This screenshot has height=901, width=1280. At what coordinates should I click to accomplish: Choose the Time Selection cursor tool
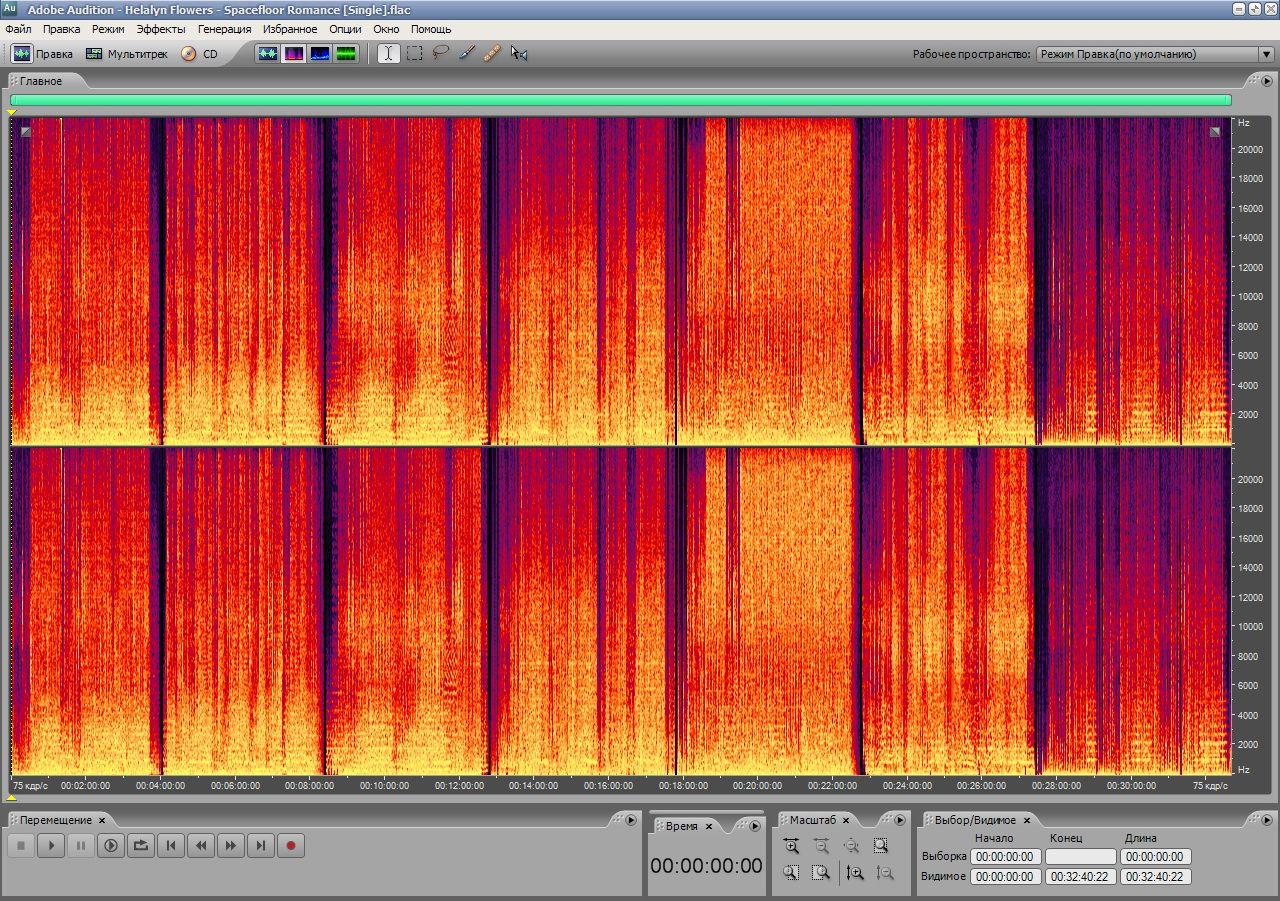389,54
